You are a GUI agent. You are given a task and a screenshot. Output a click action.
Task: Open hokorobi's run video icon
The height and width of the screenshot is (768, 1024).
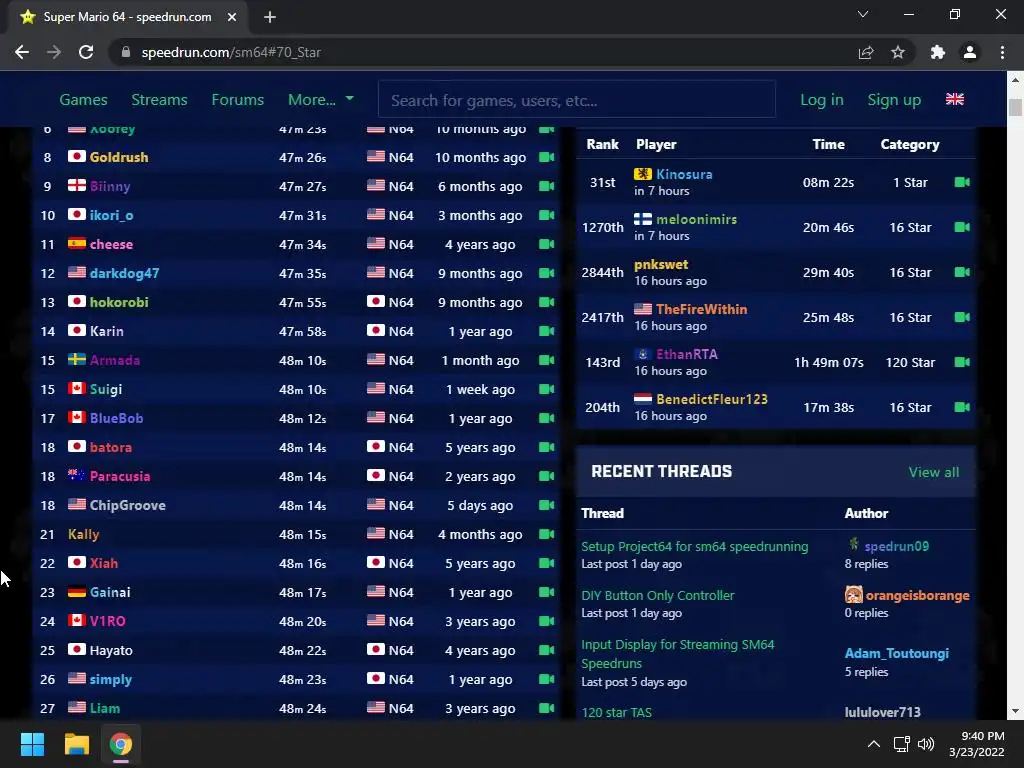tap(547, 302)
